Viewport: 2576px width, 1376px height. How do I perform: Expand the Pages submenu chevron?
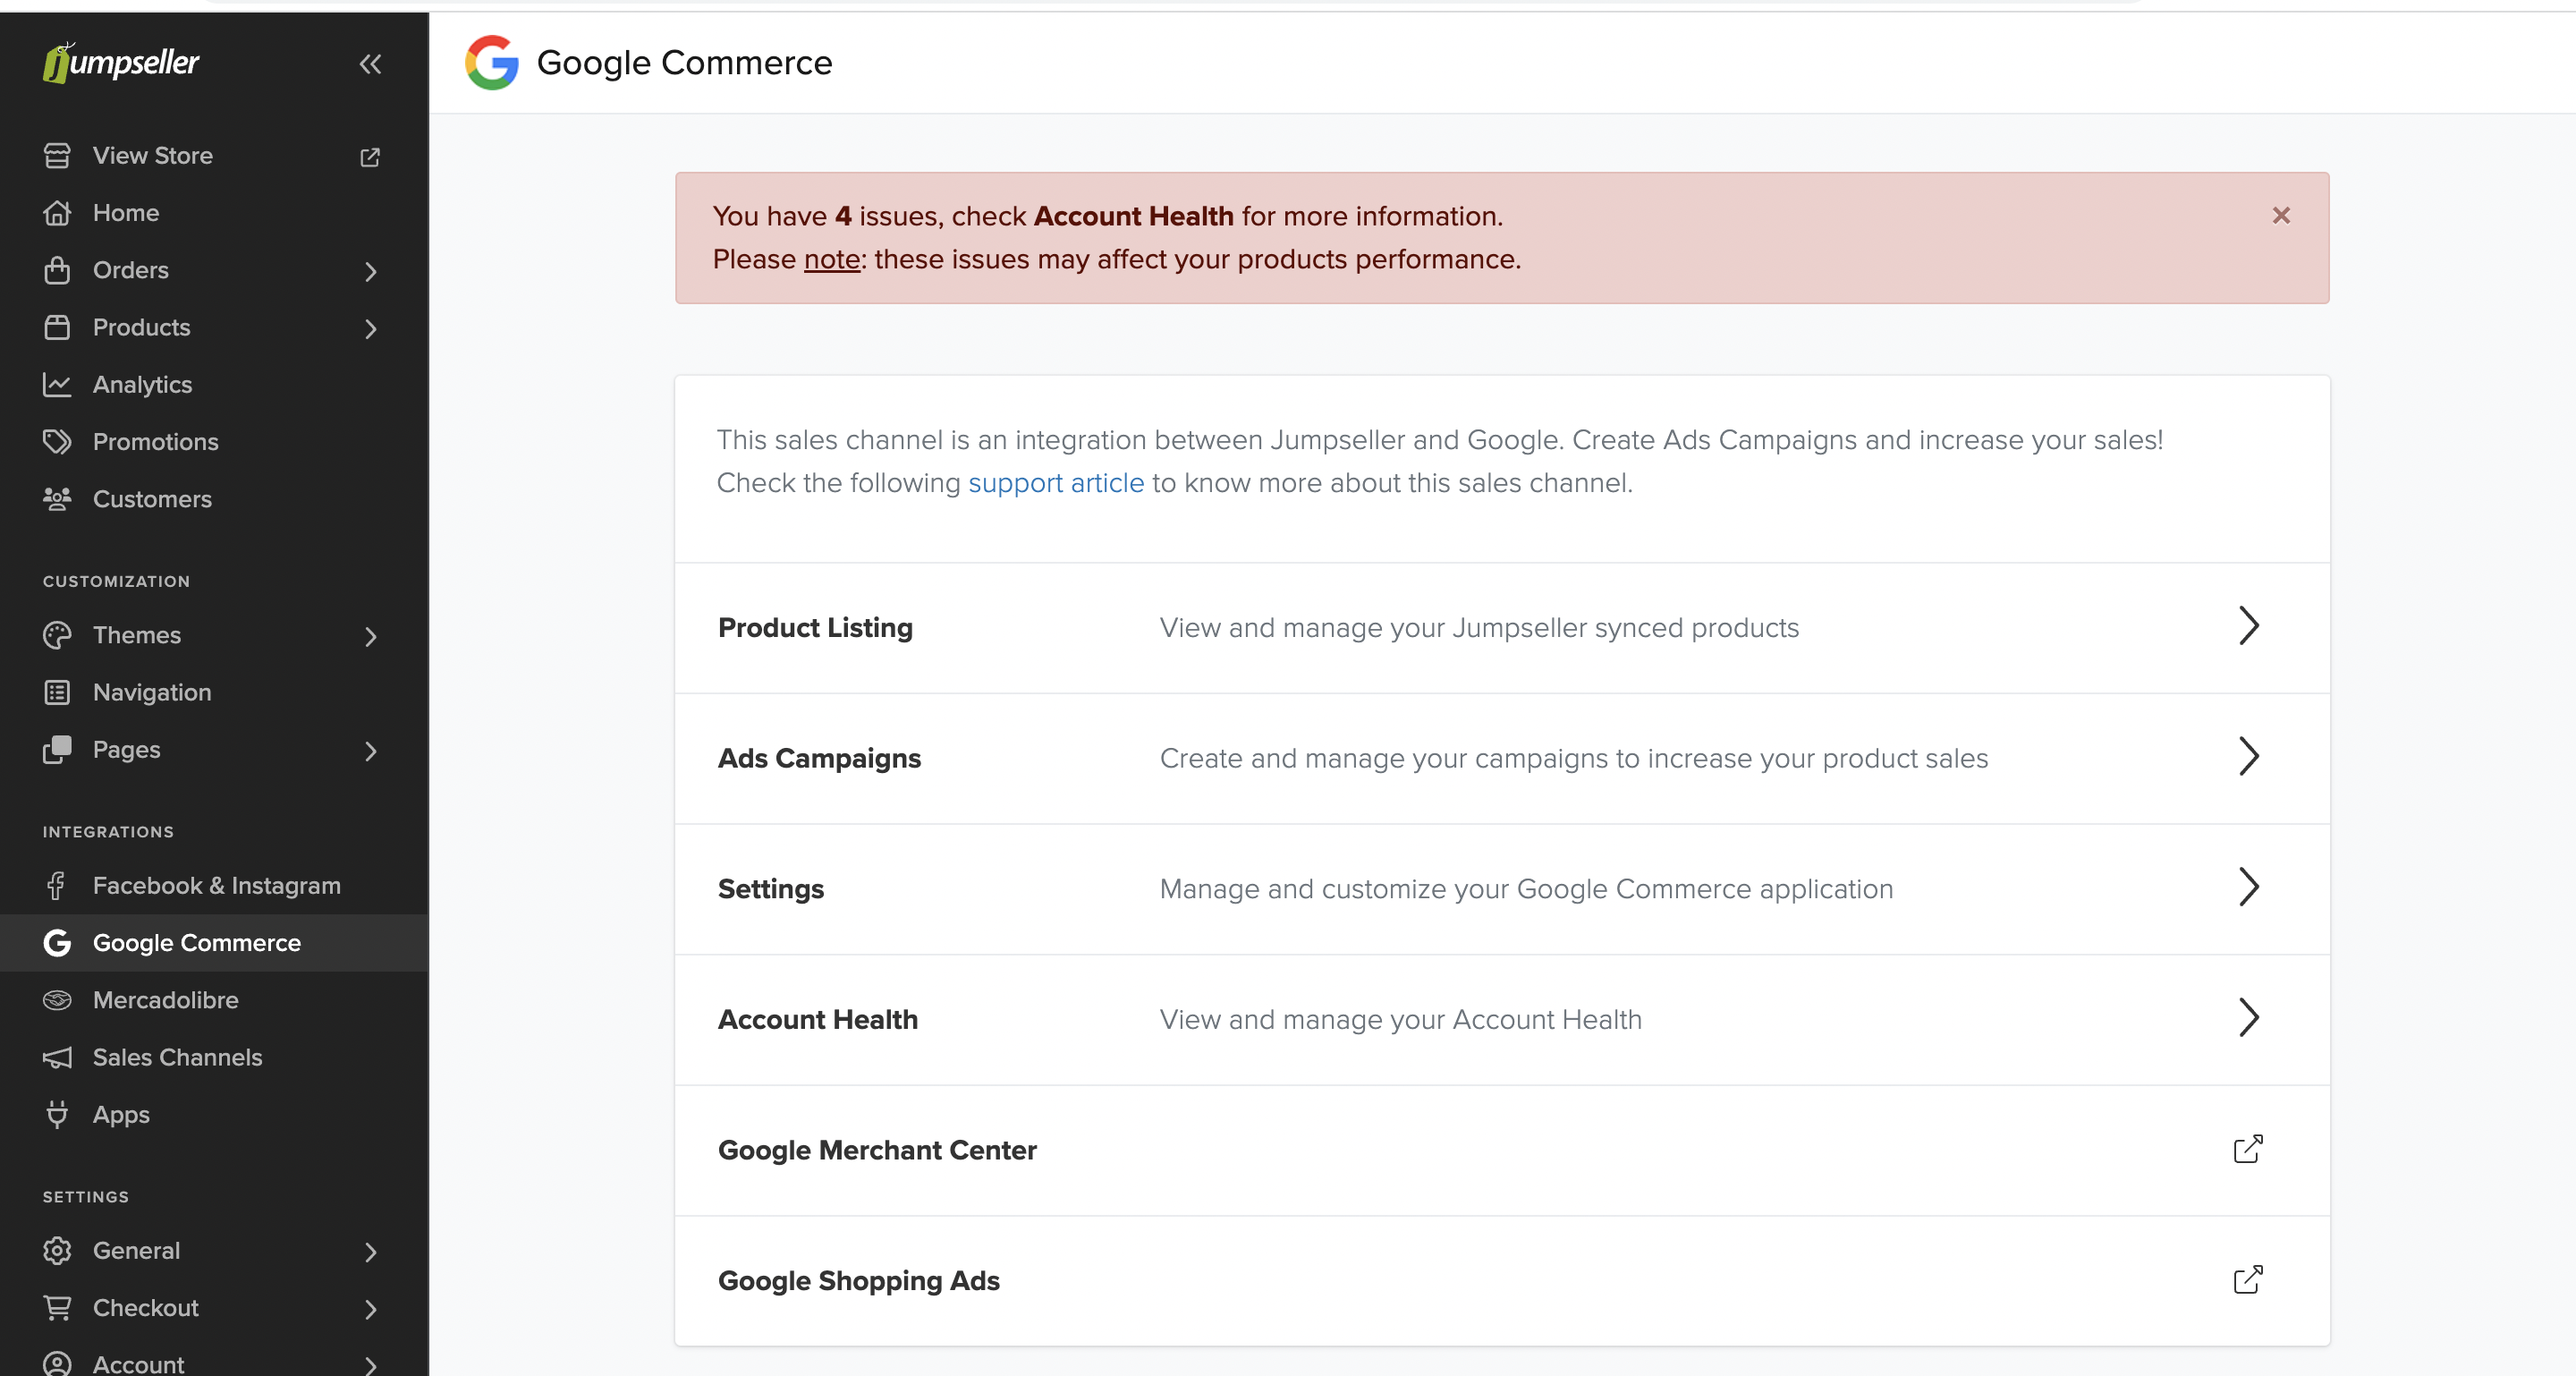click(x=371, y=752)
